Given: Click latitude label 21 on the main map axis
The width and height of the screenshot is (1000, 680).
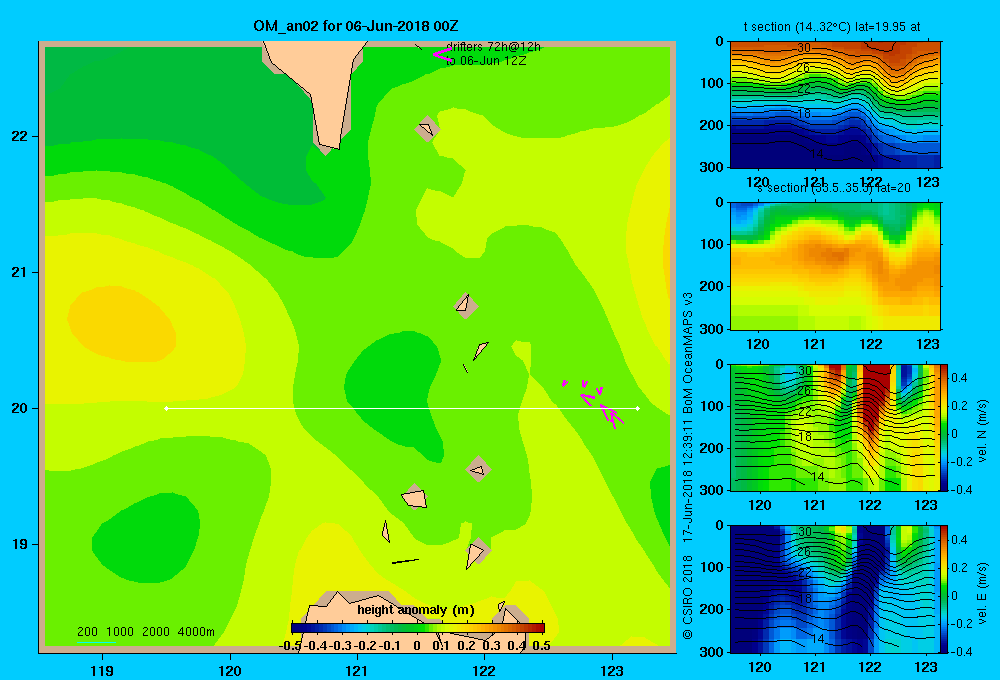Looking at the screenshot, I should [20, 272].
